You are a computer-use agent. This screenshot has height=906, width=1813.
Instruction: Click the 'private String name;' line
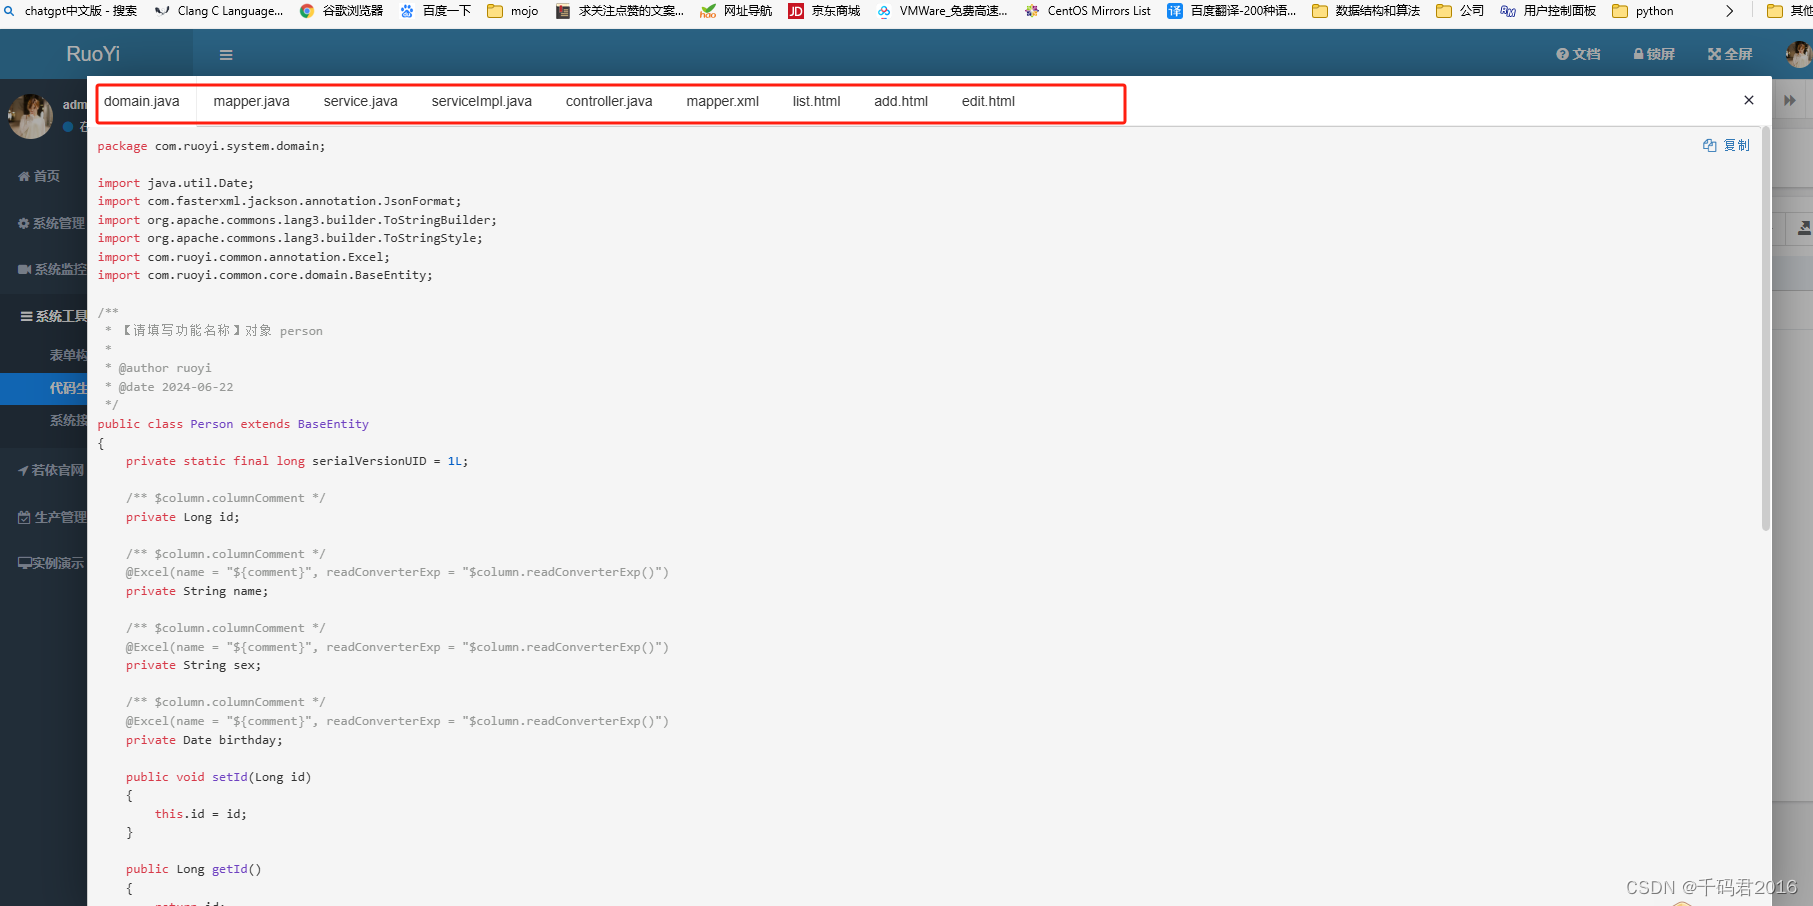197,591
